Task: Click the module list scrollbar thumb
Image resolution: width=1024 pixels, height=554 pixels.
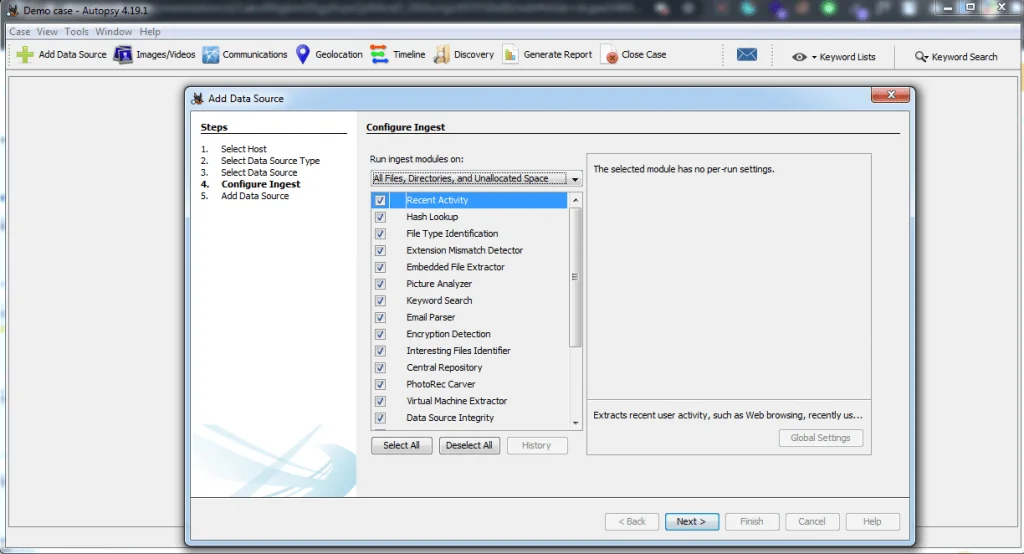Action: 575,277
